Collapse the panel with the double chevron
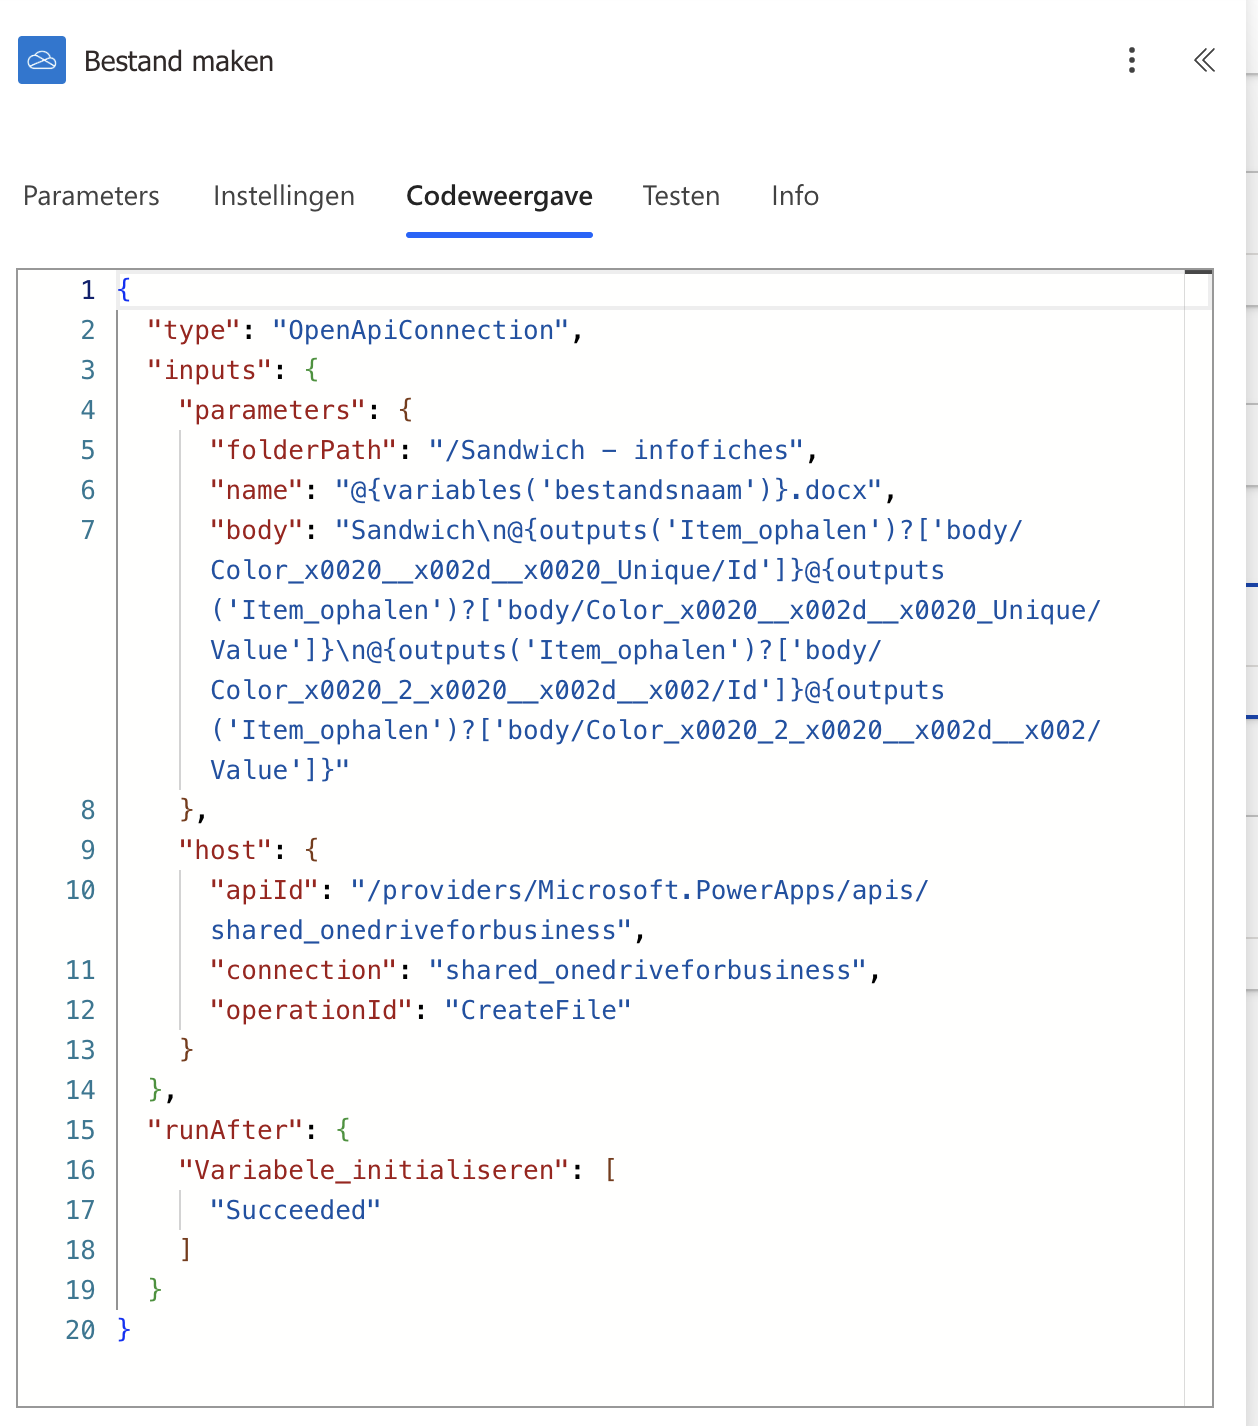The width and height of the screenshot is (1258, 1426). point(1204,60)
